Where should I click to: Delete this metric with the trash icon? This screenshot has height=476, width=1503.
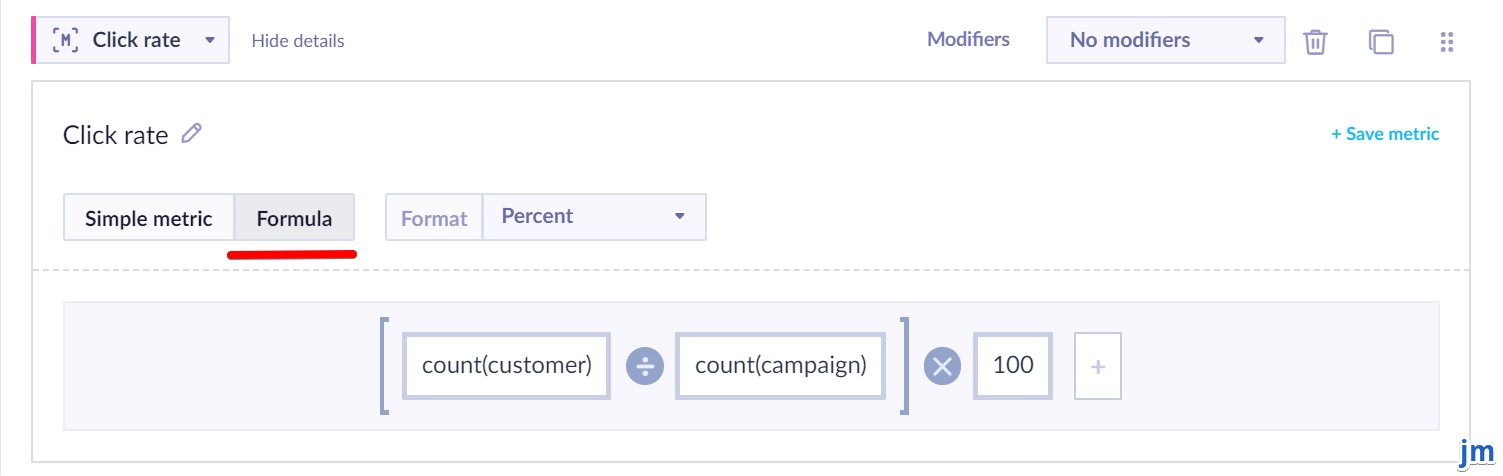(x=1315, y=42)
